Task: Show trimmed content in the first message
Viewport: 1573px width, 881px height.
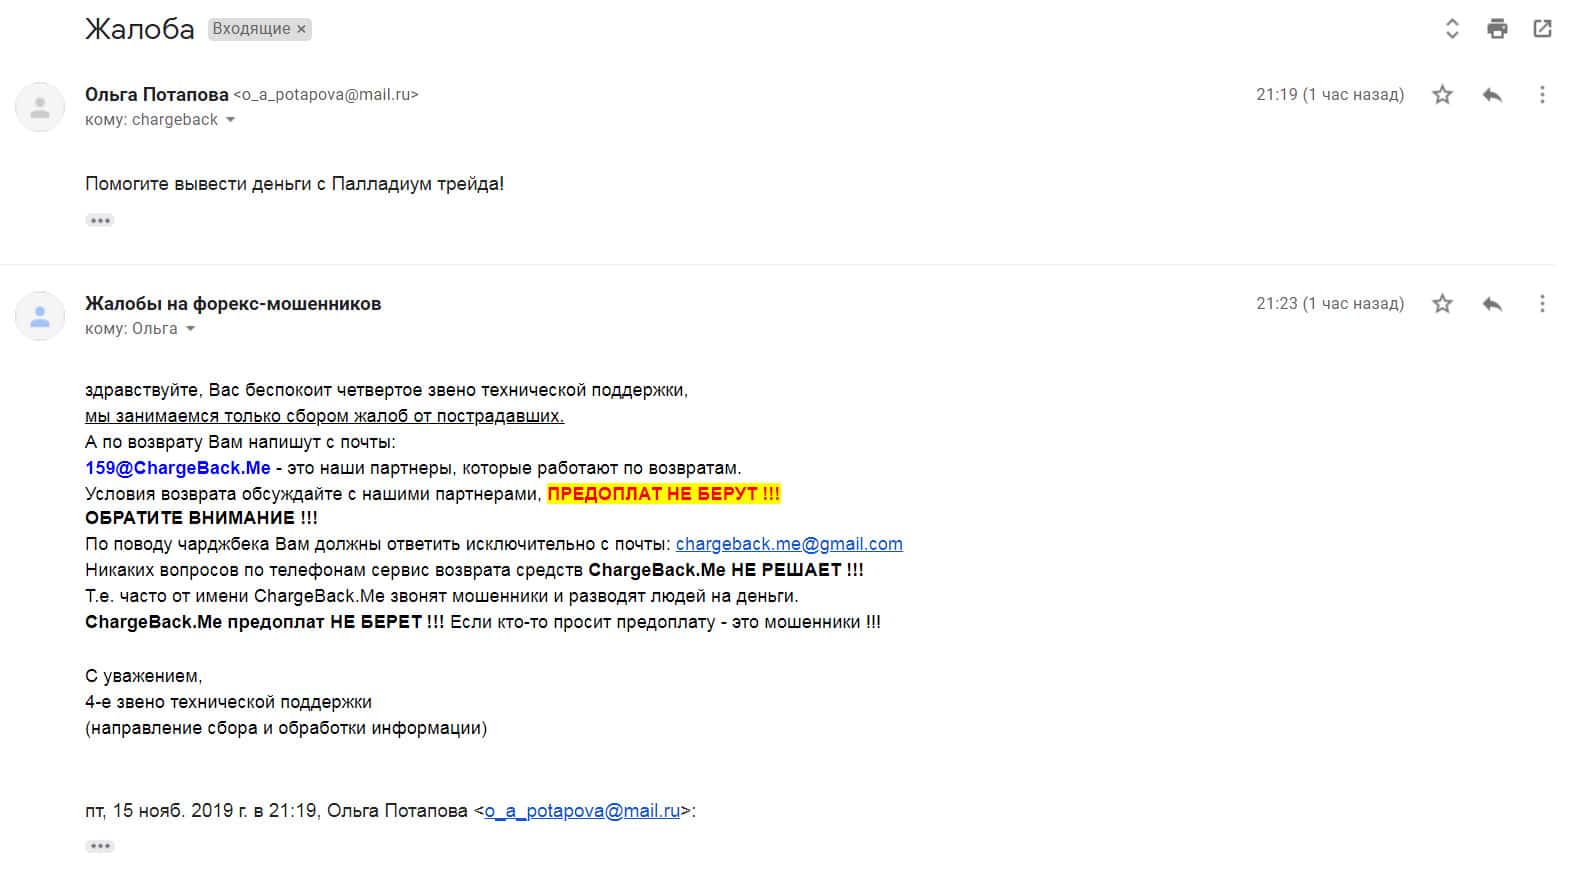Action: tap(100, 220)
